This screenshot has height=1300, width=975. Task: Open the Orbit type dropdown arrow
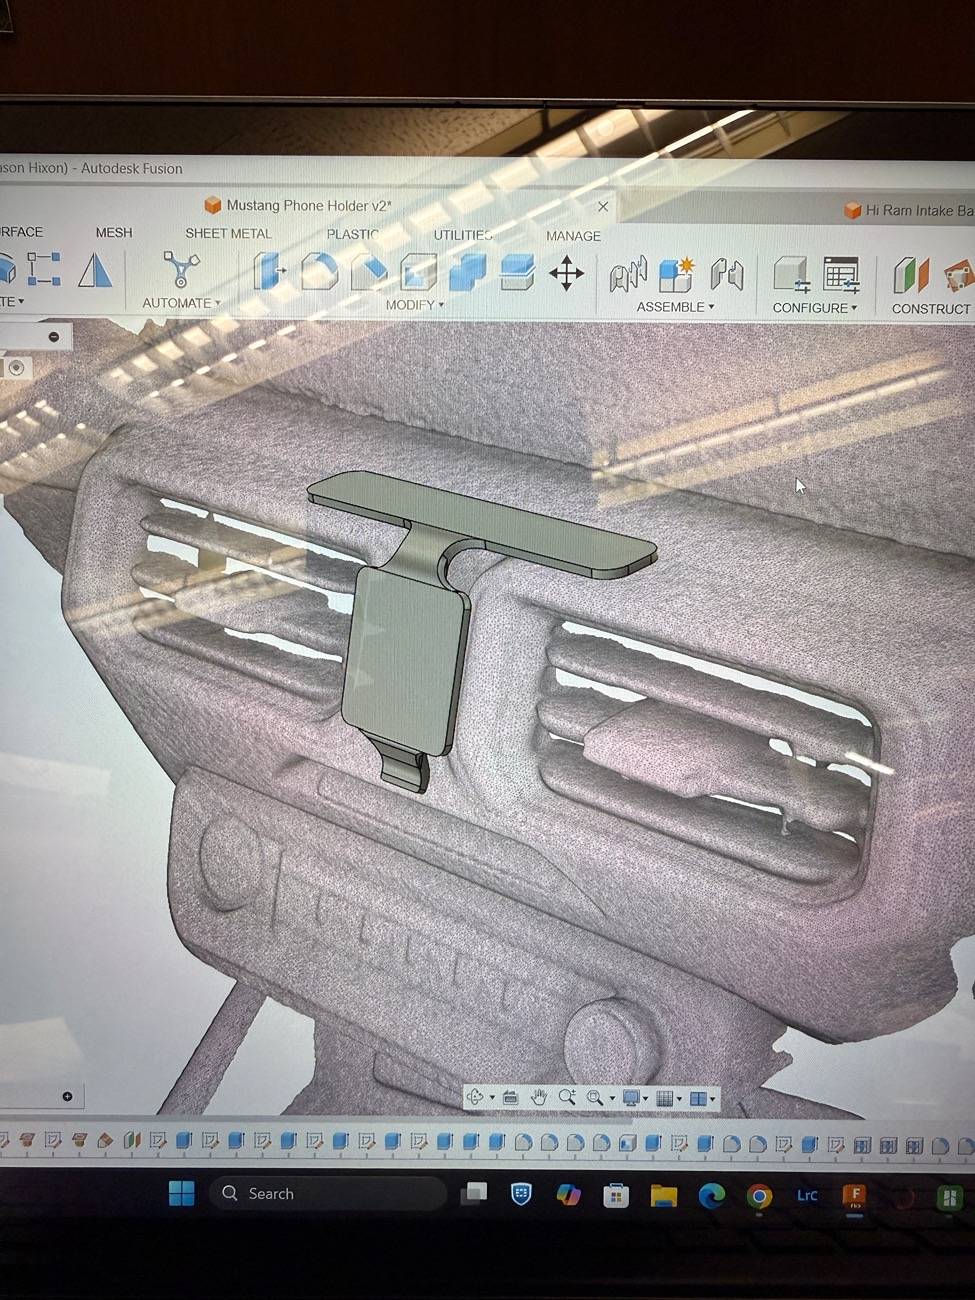coord(491,1098)
